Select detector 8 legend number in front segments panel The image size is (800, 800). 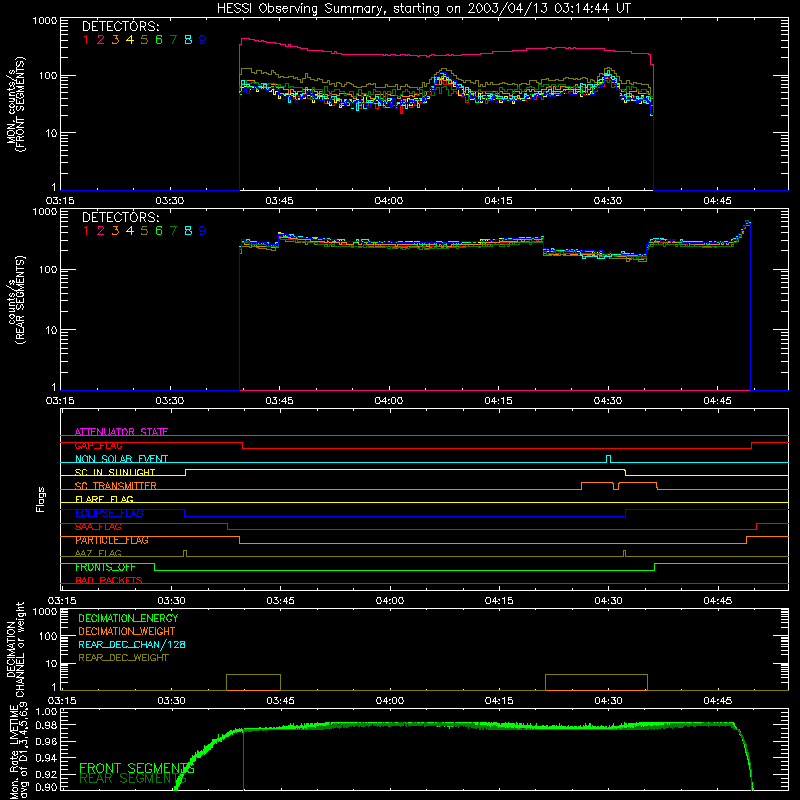tap(188, 40)
